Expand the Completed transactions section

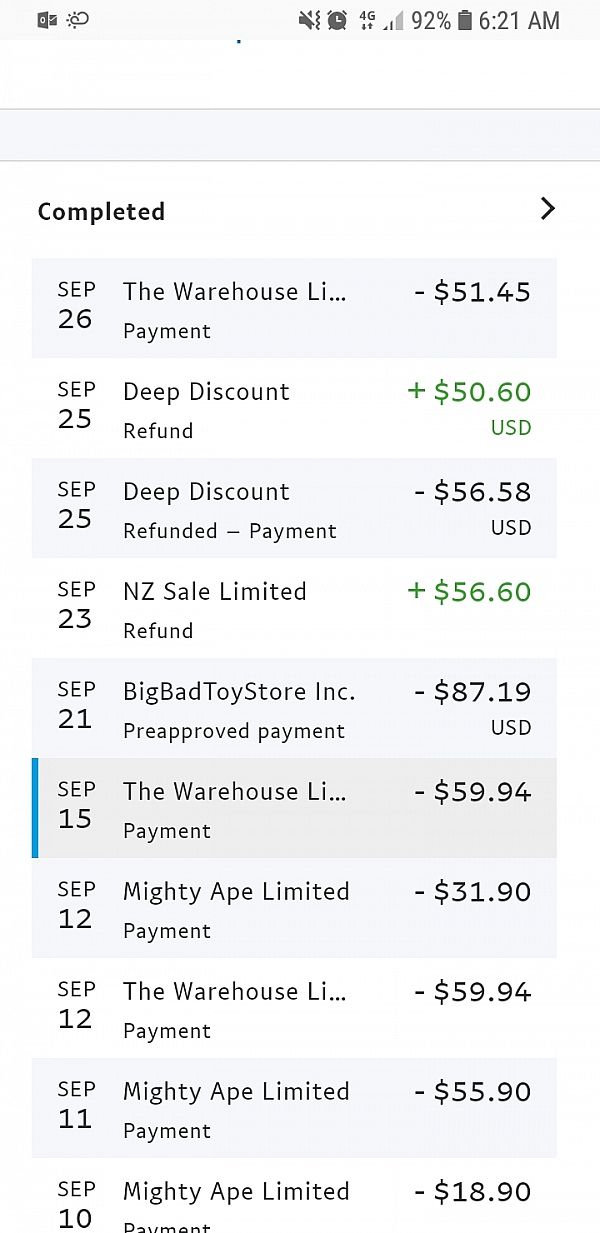(x=547, y=209)
